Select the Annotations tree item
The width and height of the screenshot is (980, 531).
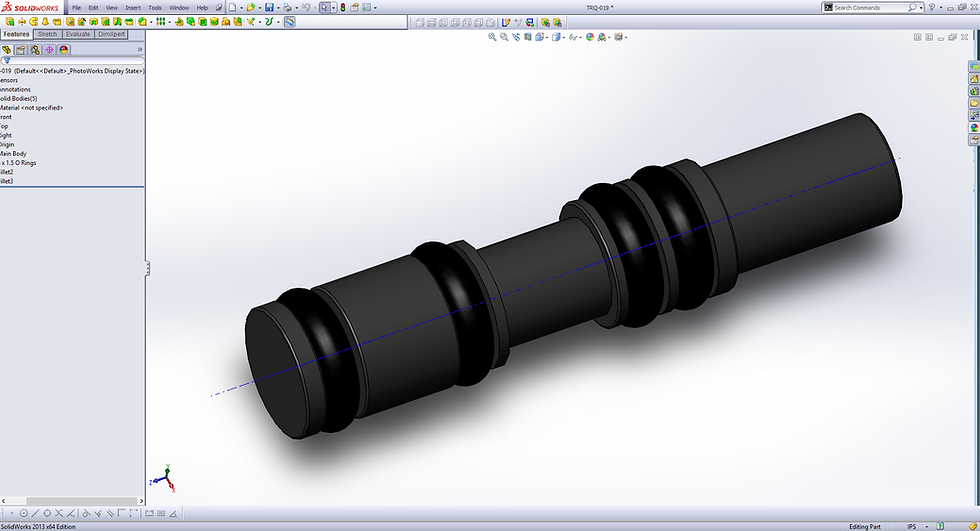coord(15,89)
